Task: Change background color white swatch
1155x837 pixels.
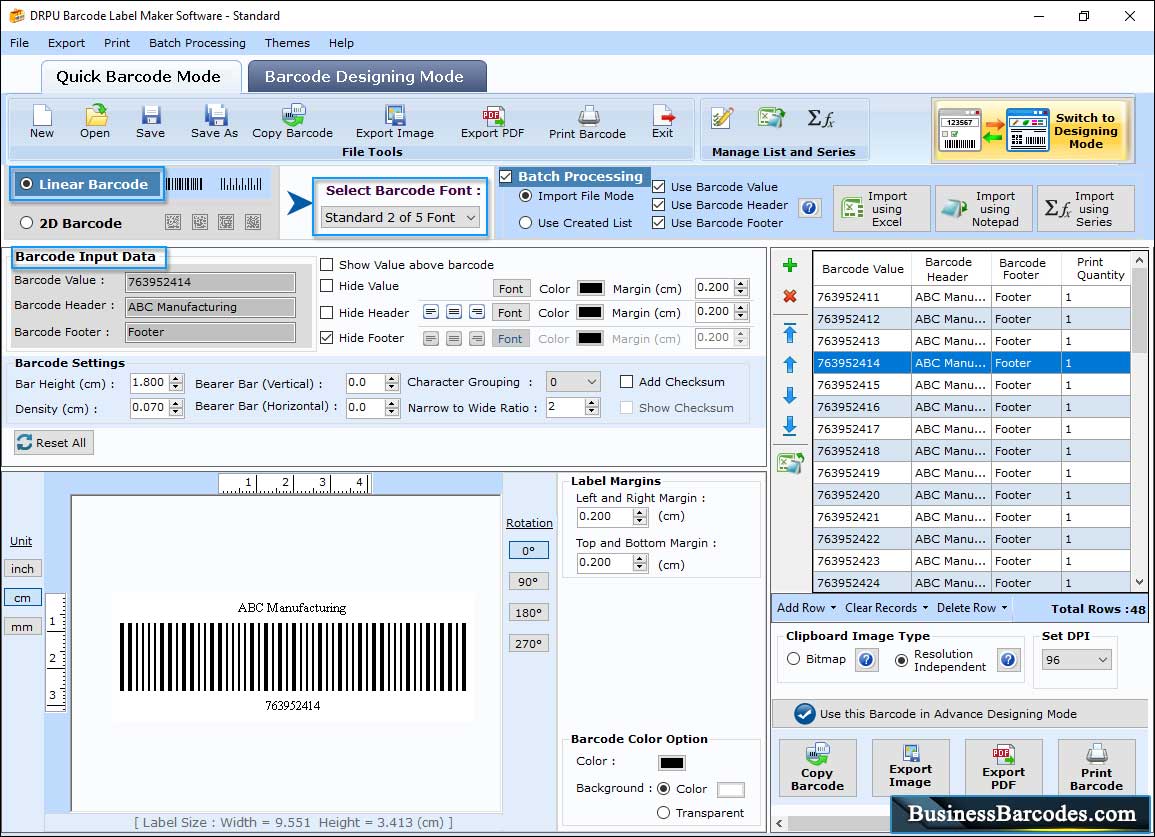Action: tap(730, 789)
